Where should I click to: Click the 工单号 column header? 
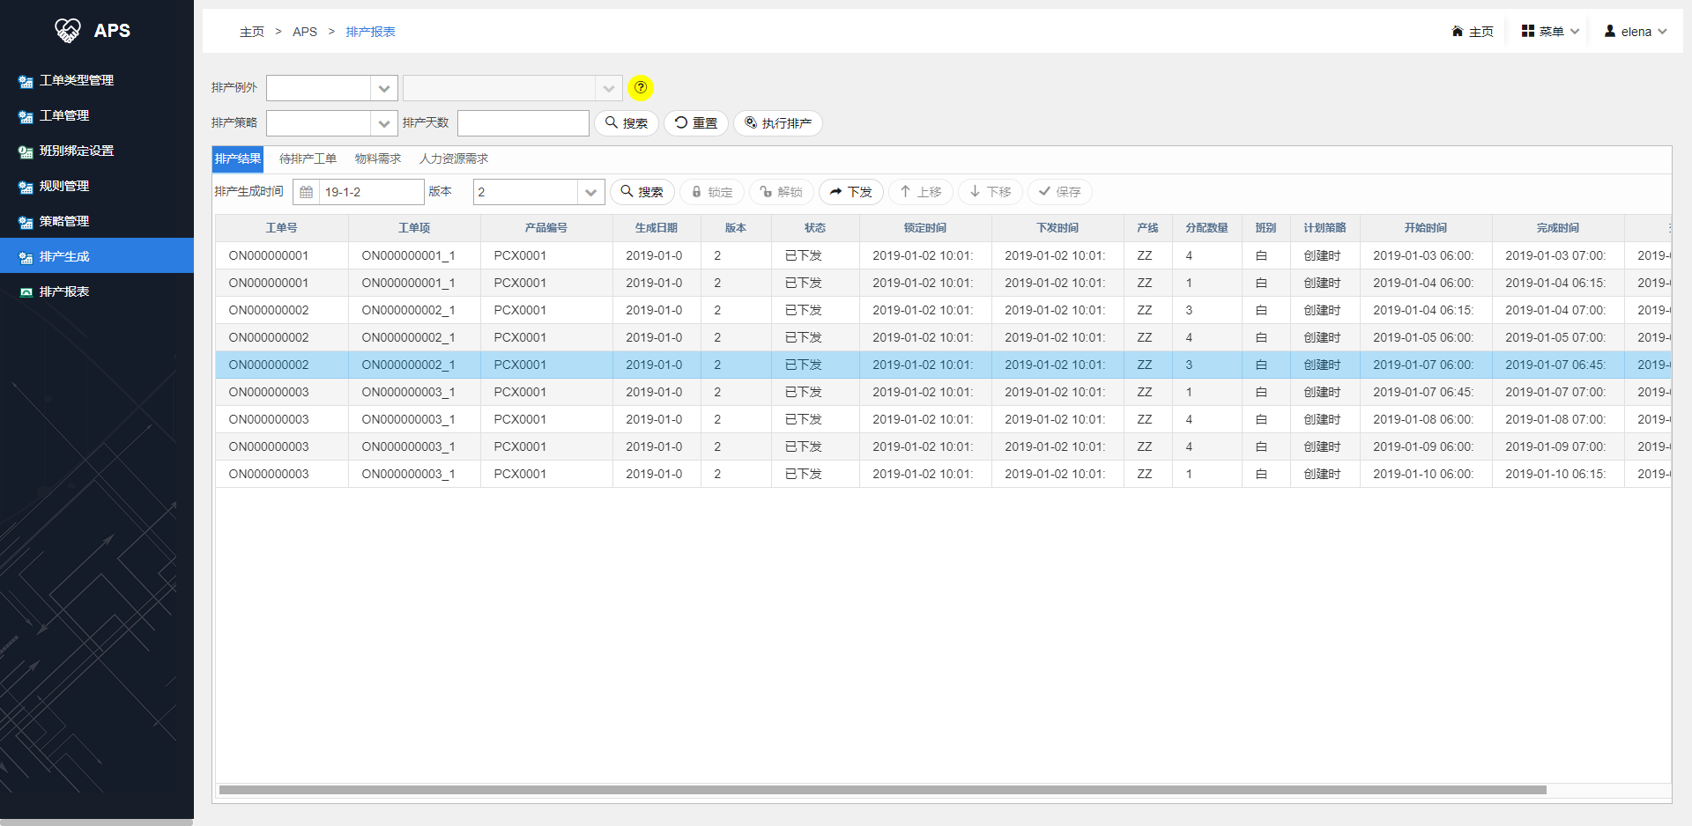[x=282, y=228]
